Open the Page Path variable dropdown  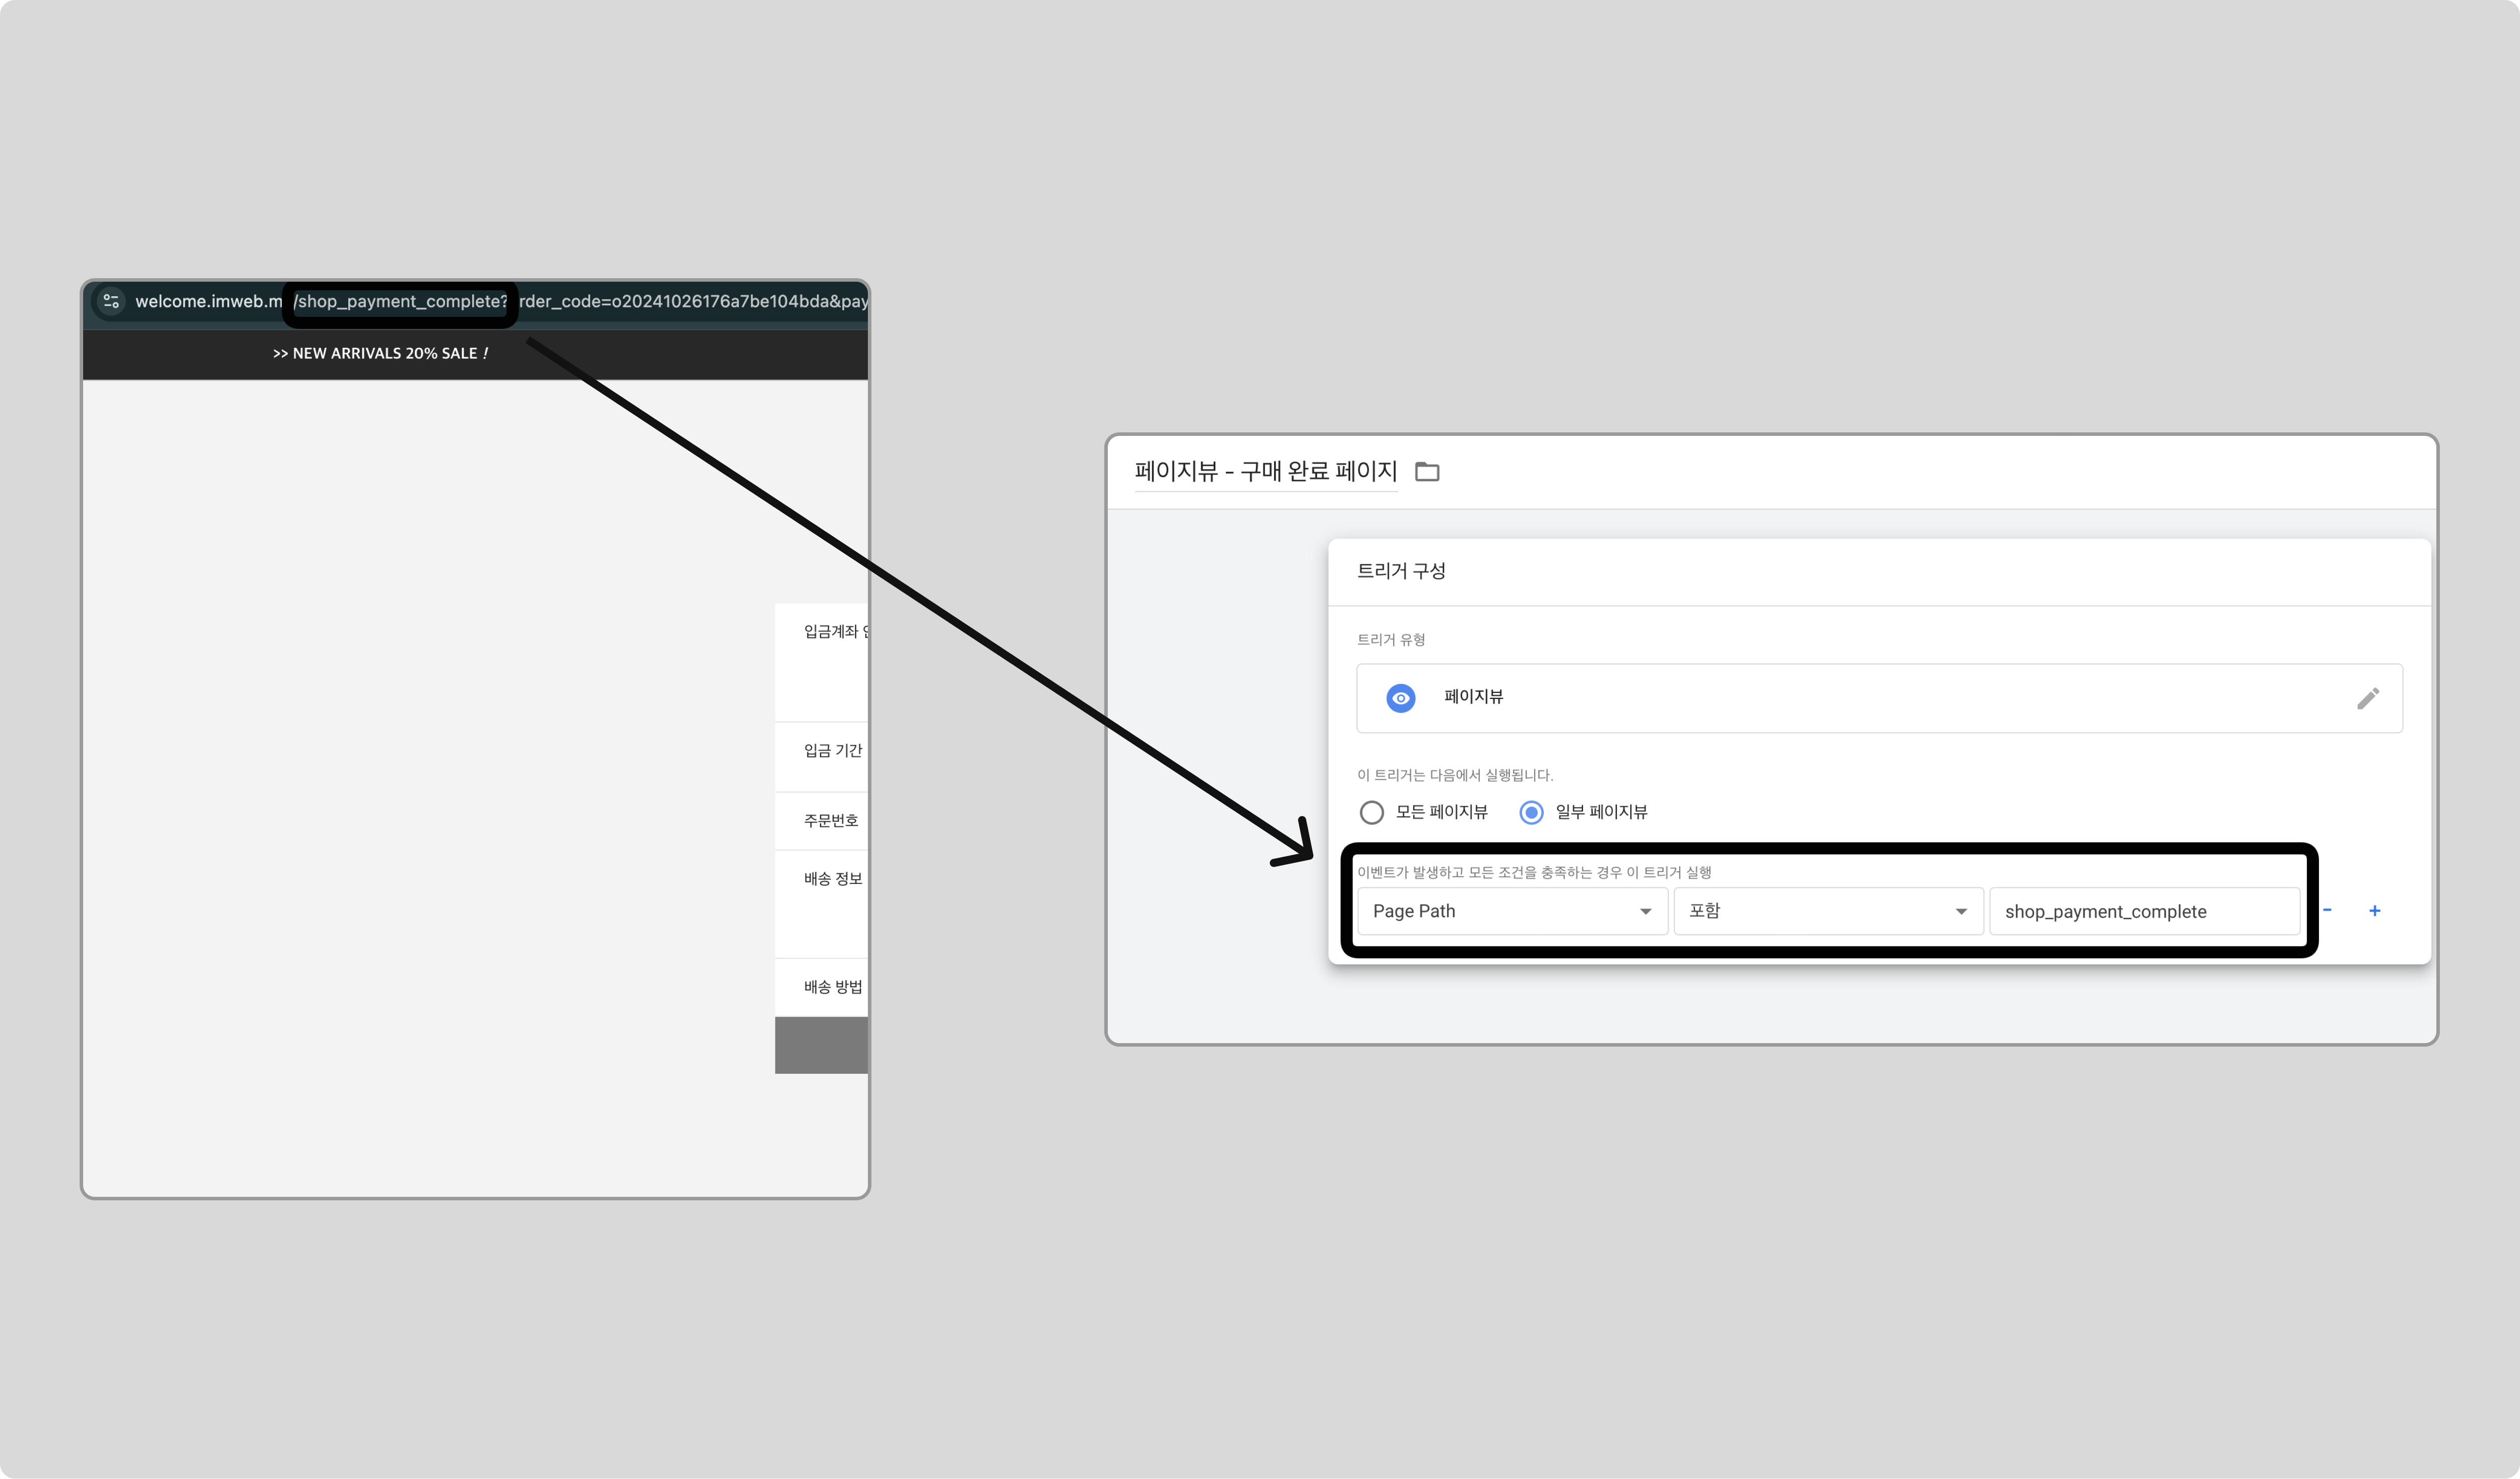[x=1512, y=911]
